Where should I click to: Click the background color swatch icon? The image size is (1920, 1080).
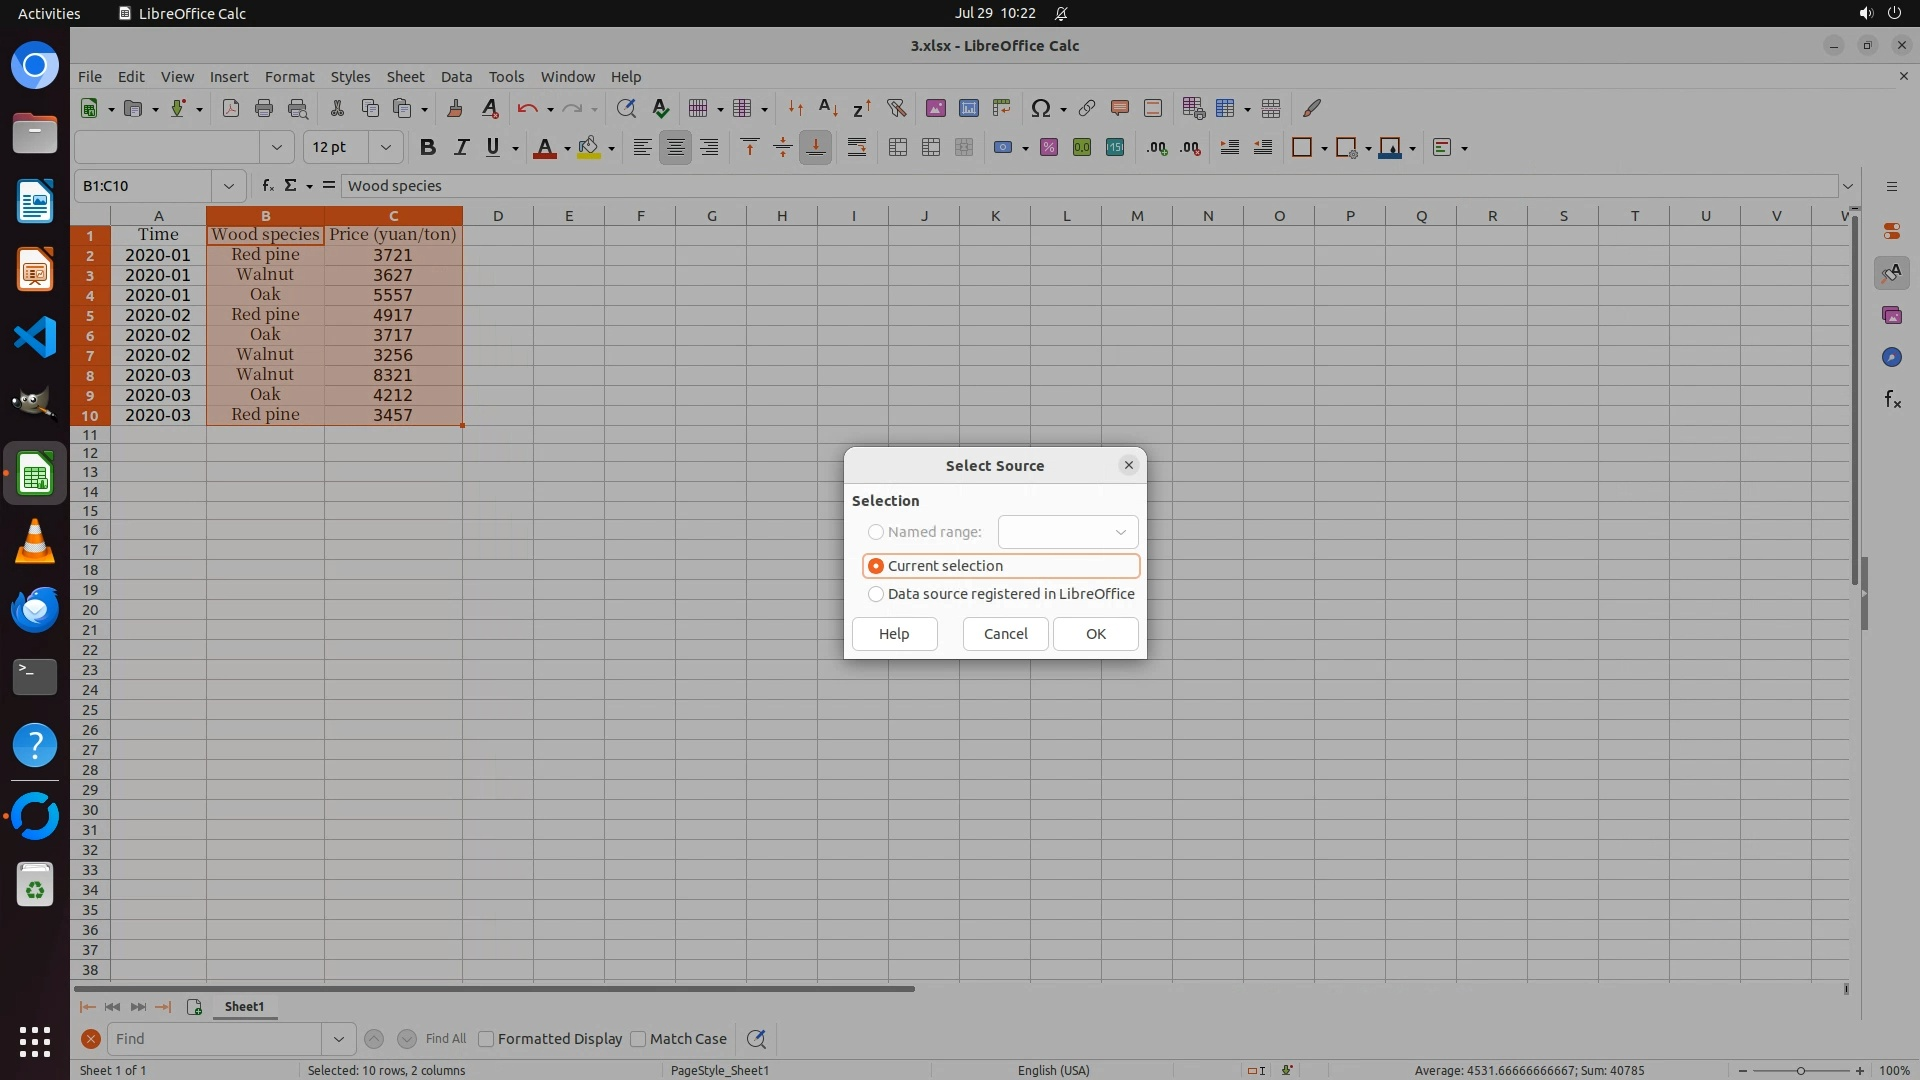[x=589, y=148]
